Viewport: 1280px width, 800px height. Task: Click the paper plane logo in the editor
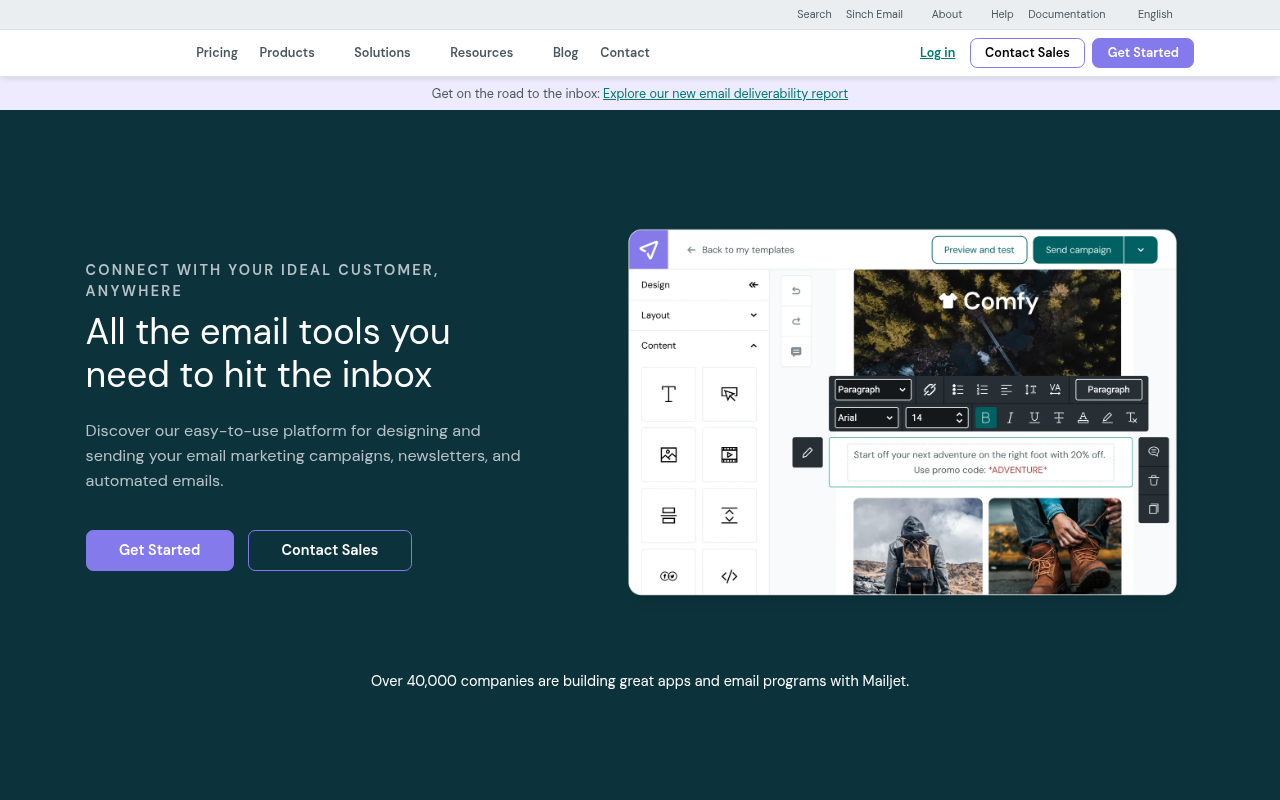[x=648, y=249]
